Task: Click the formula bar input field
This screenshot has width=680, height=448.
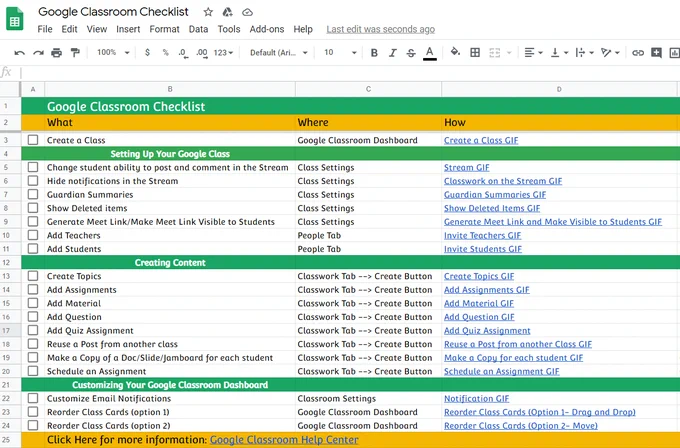Action: point(349,72)
